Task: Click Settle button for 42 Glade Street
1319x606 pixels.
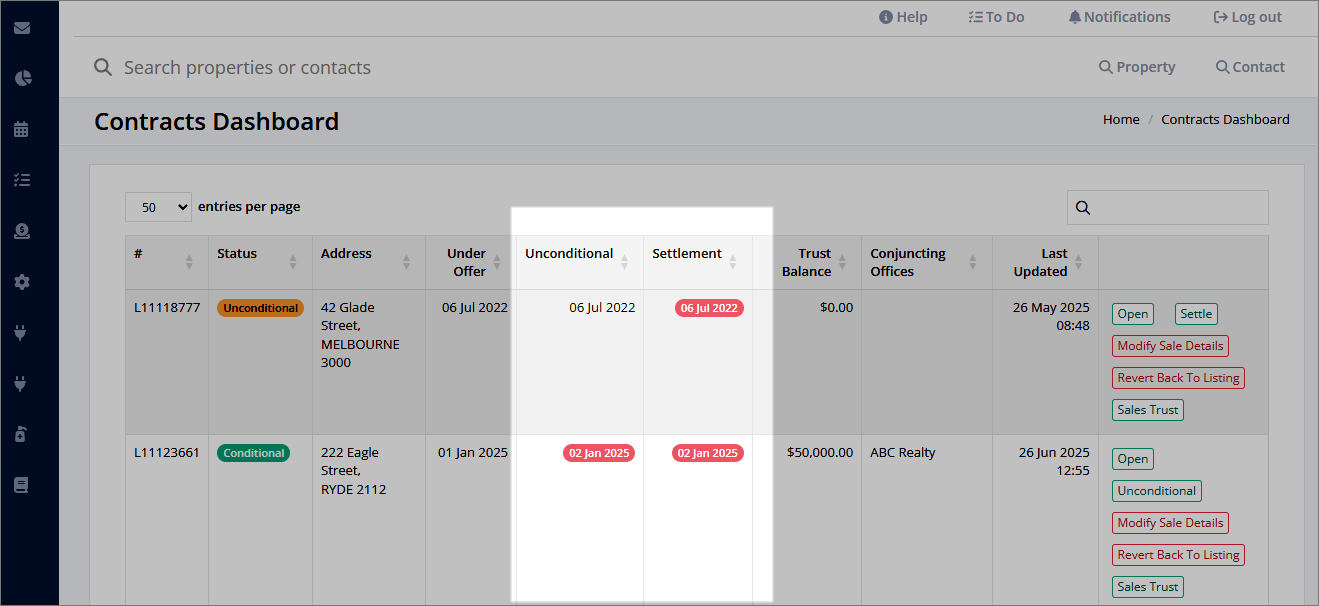Action: (1196, 314)
